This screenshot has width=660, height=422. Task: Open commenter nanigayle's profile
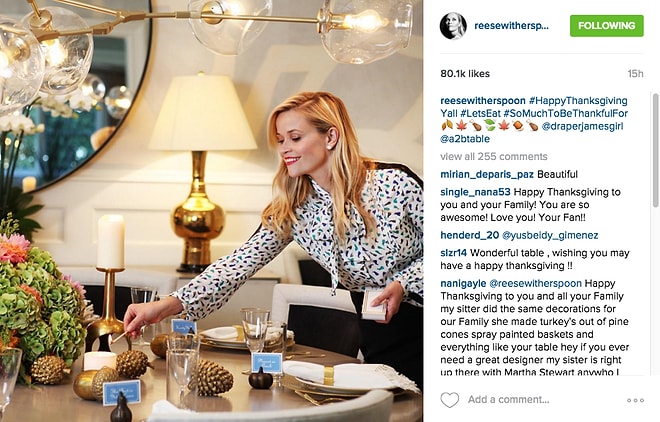pyautogui.click(x=463, y=283)
